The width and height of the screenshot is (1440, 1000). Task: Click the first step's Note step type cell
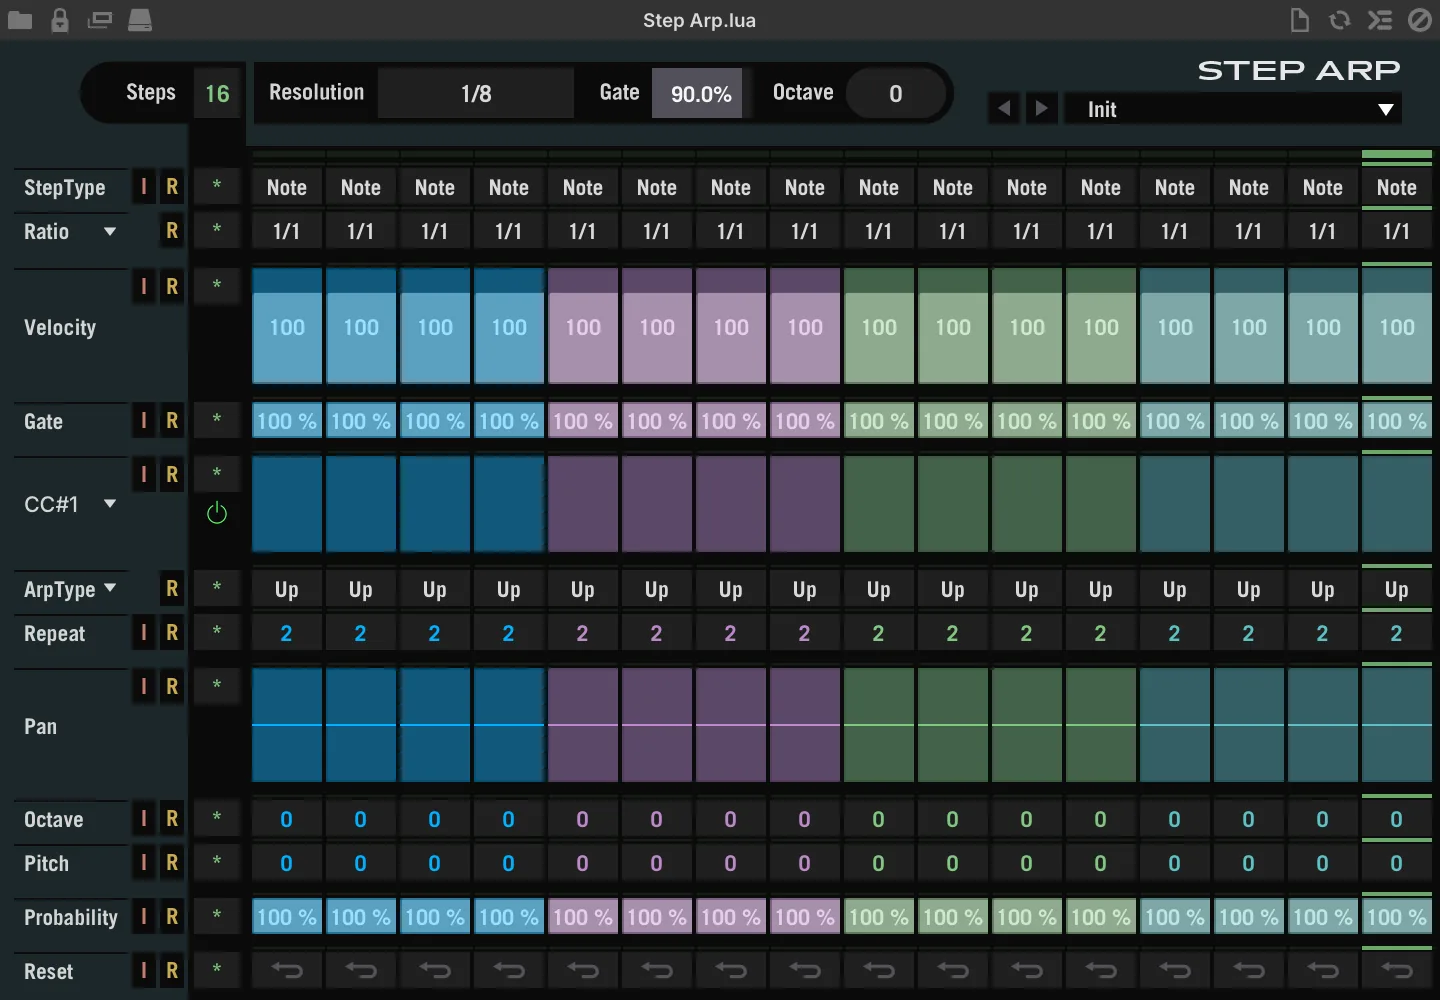pyautogui.click(x=287, y=187)
